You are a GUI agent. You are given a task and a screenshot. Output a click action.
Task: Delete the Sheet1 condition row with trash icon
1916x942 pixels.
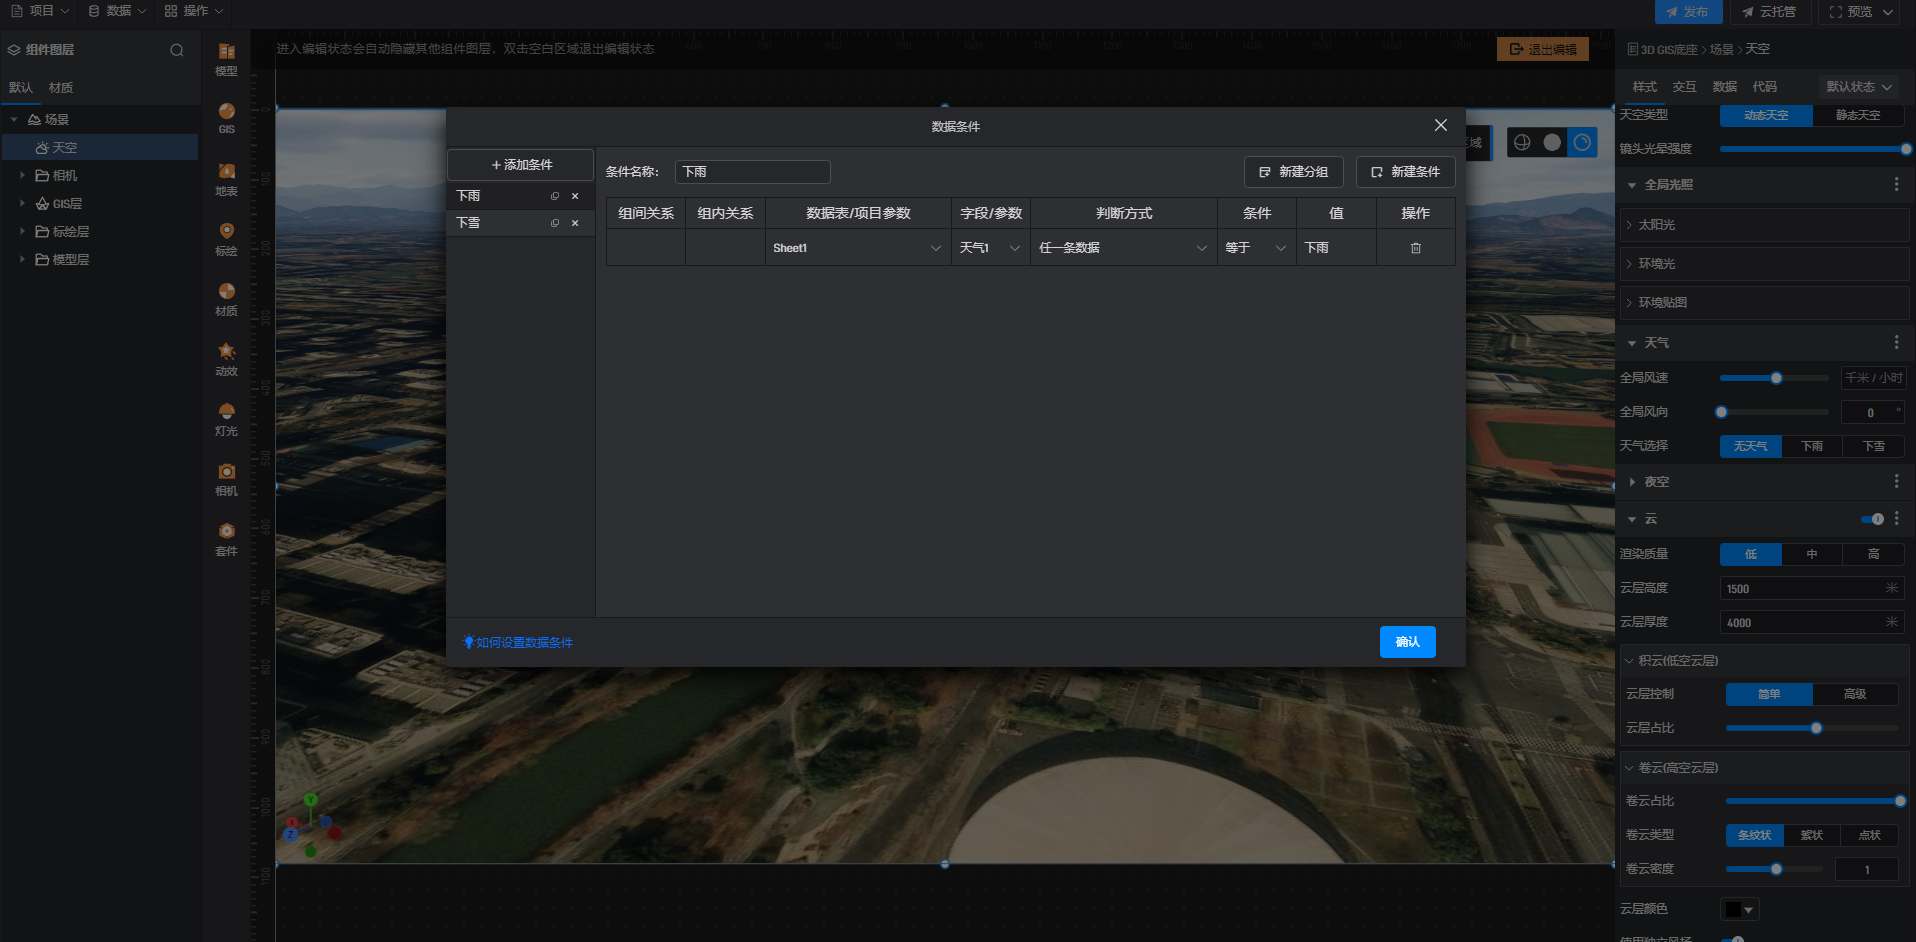[x=1416, y=248]
